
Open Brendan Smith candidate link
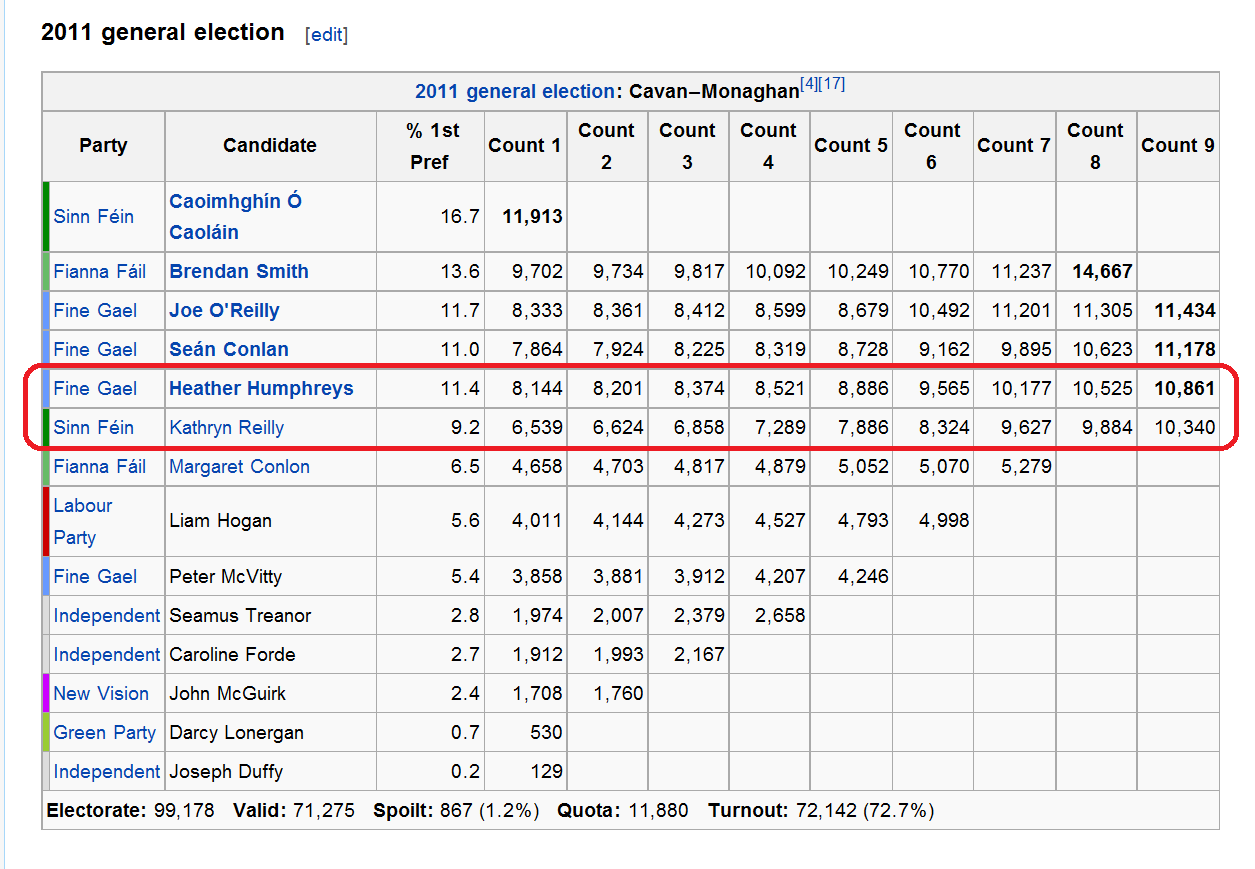click(238, 271)
